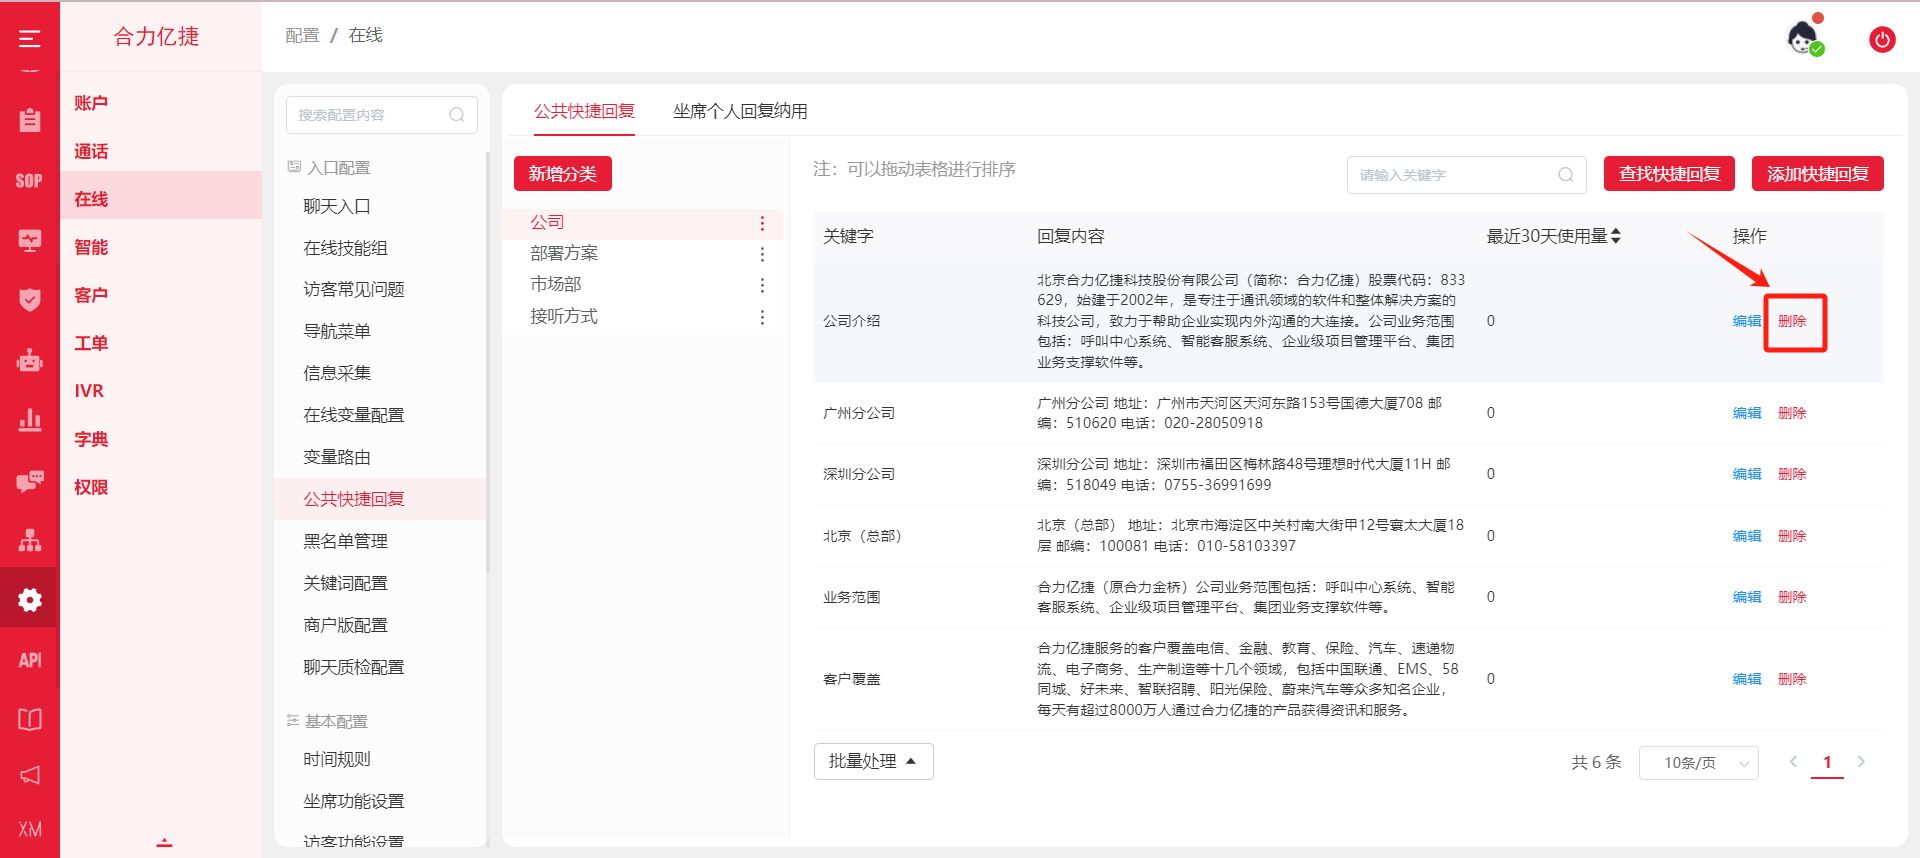Select the robot icon in the sidebar

click(x=30, y=360)
